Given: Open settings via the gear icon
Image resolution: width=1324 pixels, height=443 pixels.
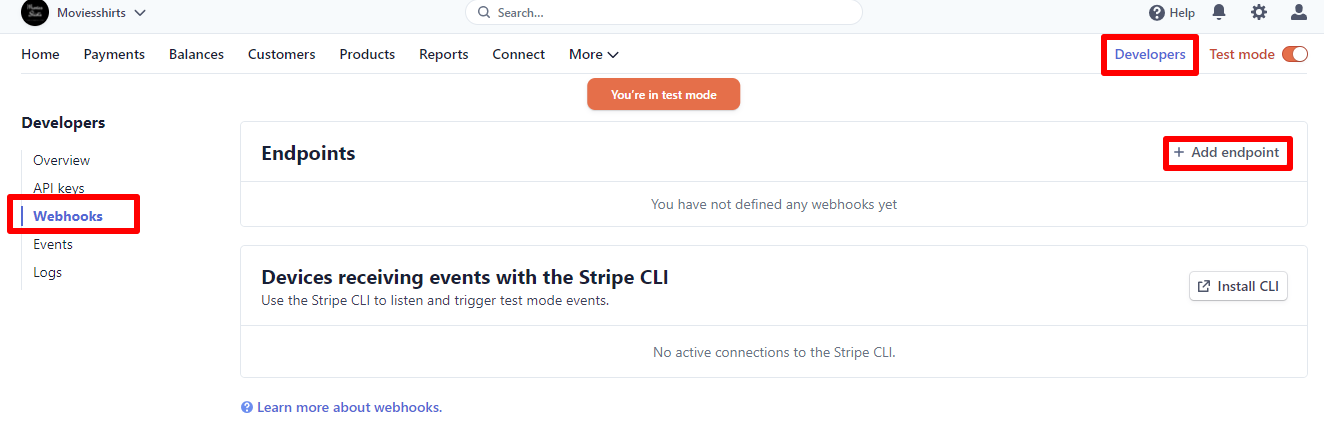Looking at the screenshot, I should [x=1259, y=12].
